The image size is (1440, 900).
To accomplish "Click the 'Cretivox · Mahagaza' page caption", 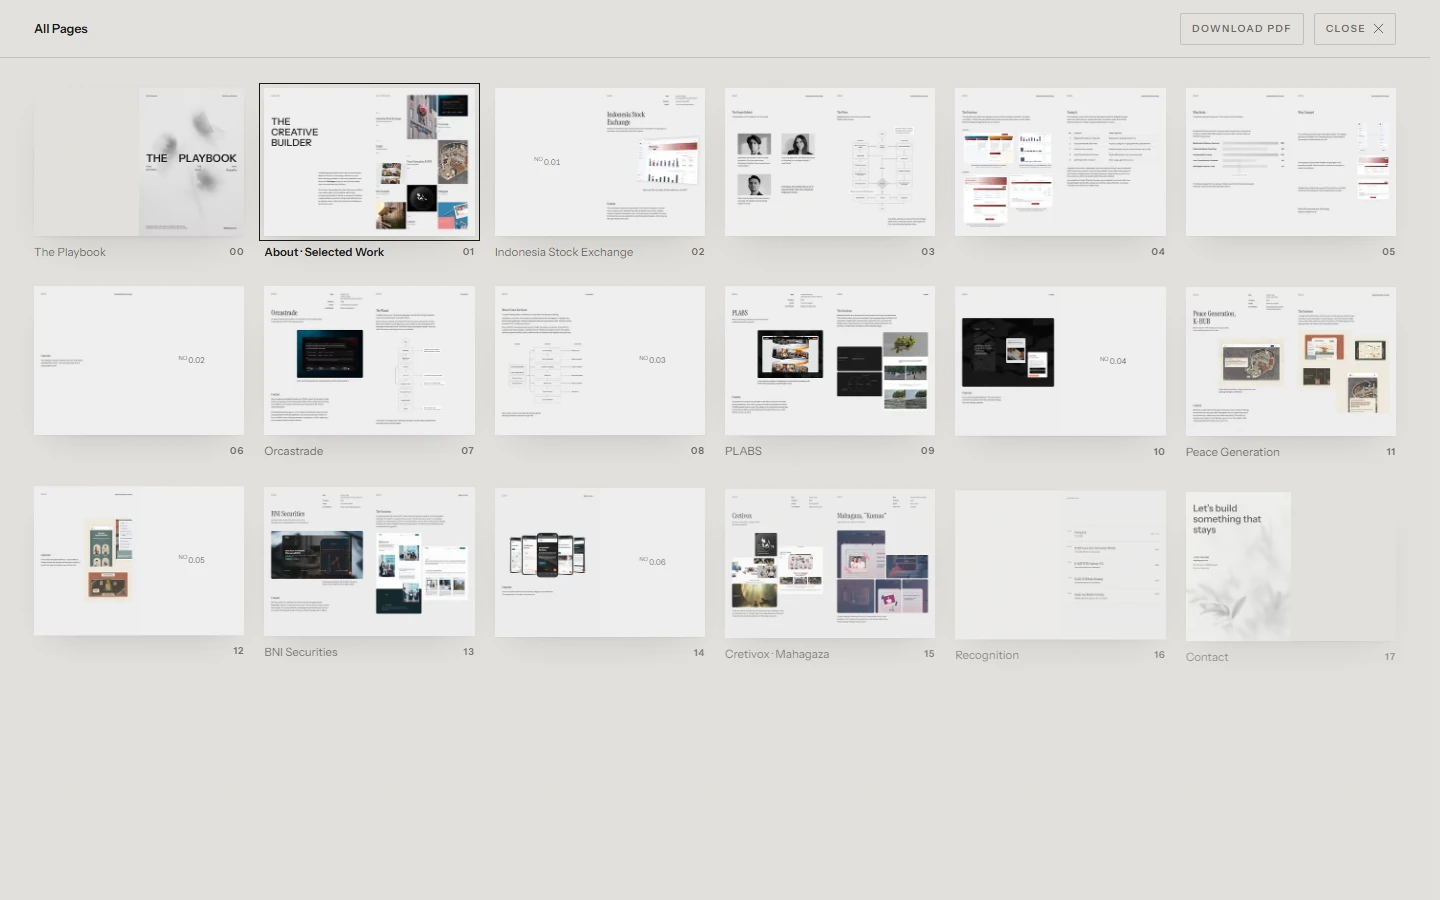I will coord(777,654).
